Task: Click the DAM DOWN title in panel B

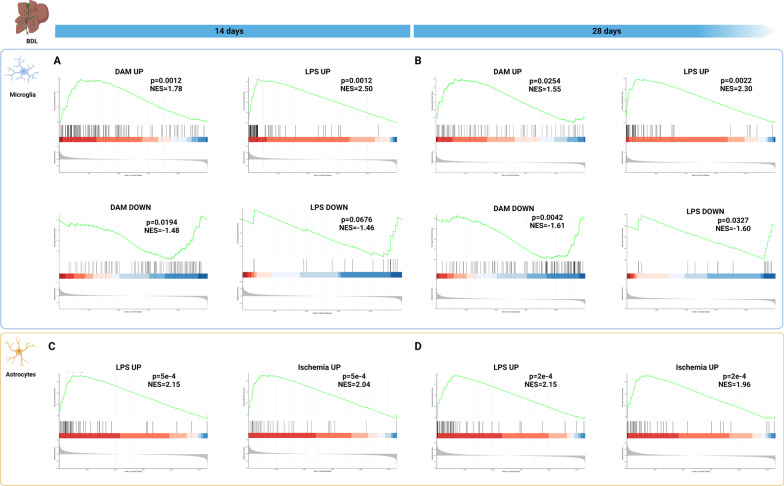Action: click(514, 208)
